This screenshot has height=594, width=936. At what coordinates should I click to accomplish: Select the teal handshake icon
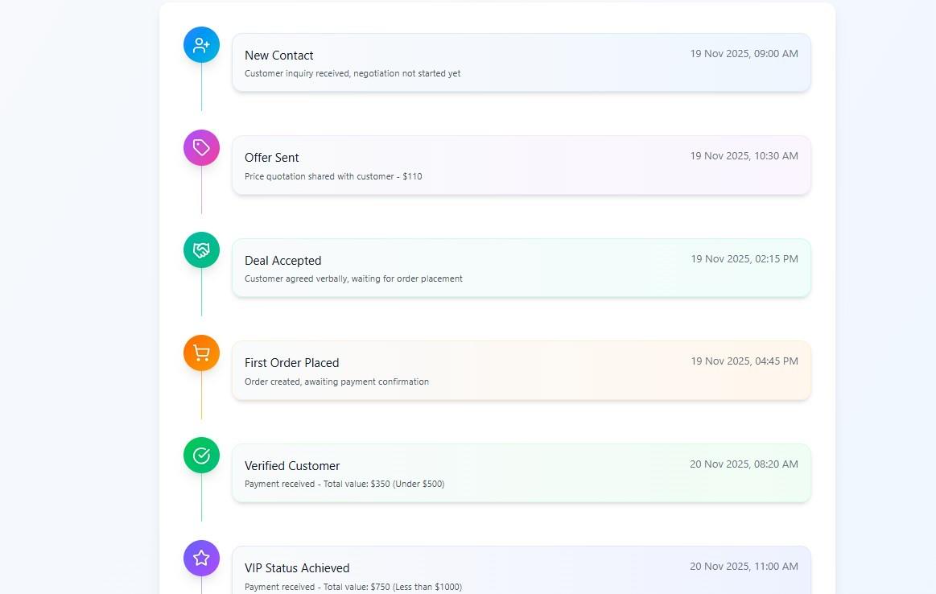[x=201, y=250]
